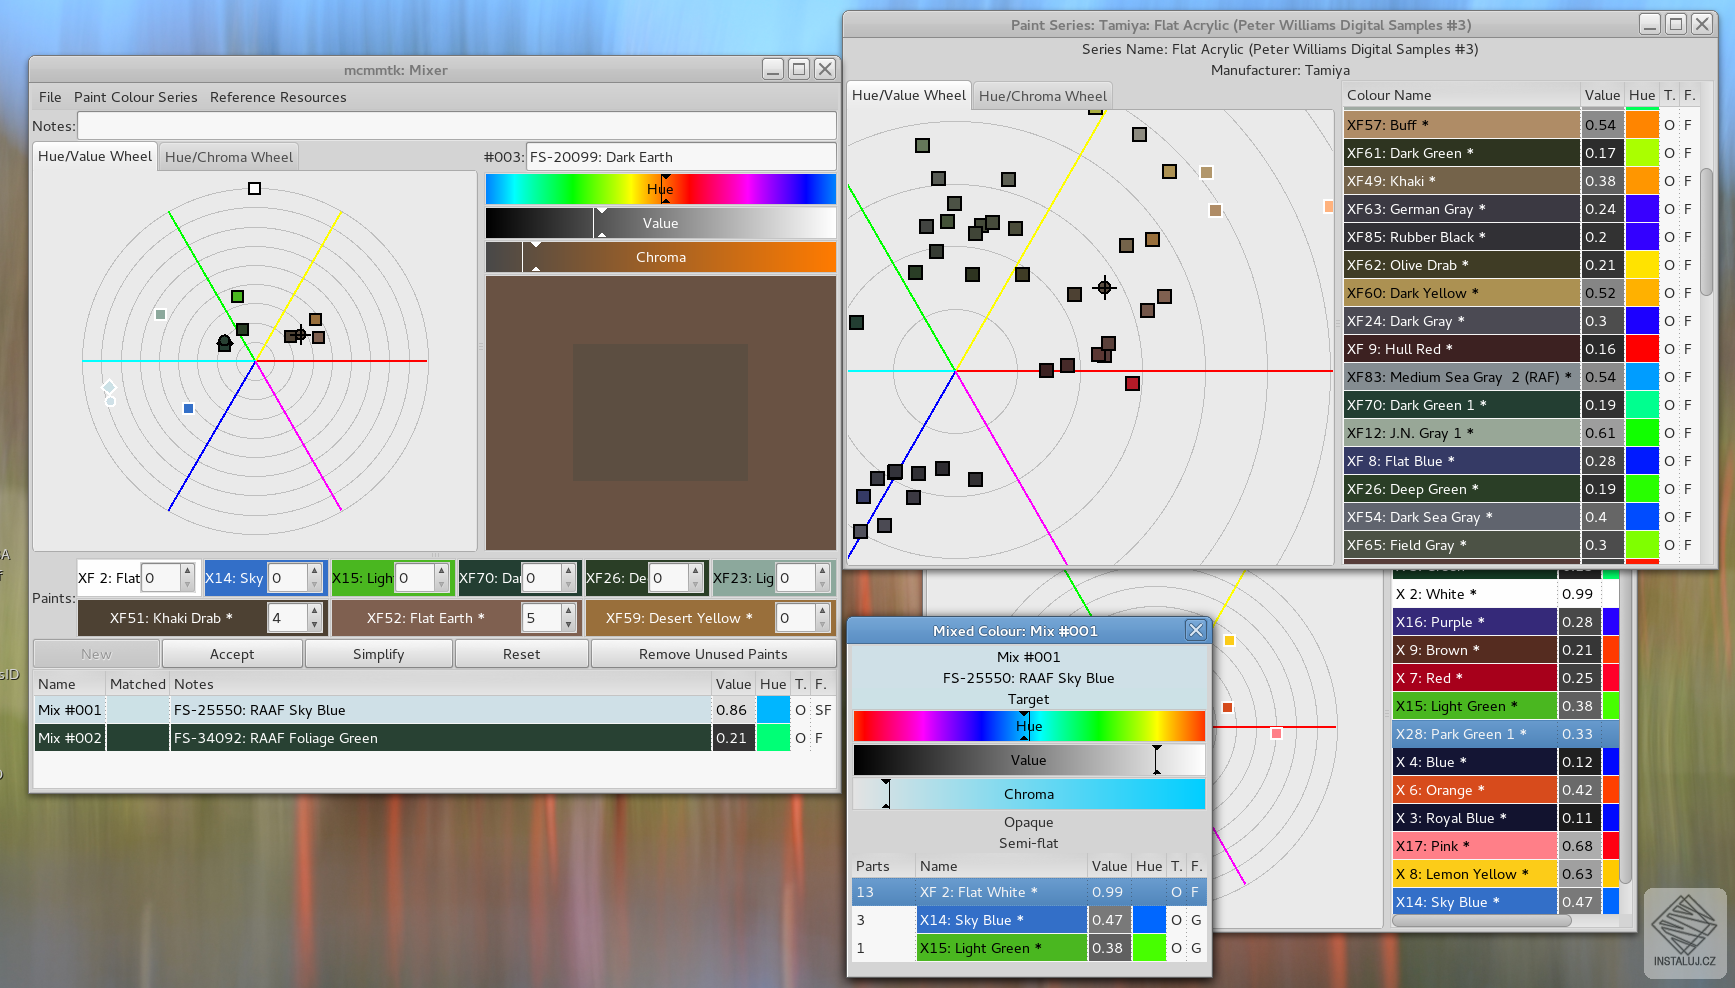Click the Simplify button
The width and height of the screenshot is (1735, 988).
coord(378,653)
